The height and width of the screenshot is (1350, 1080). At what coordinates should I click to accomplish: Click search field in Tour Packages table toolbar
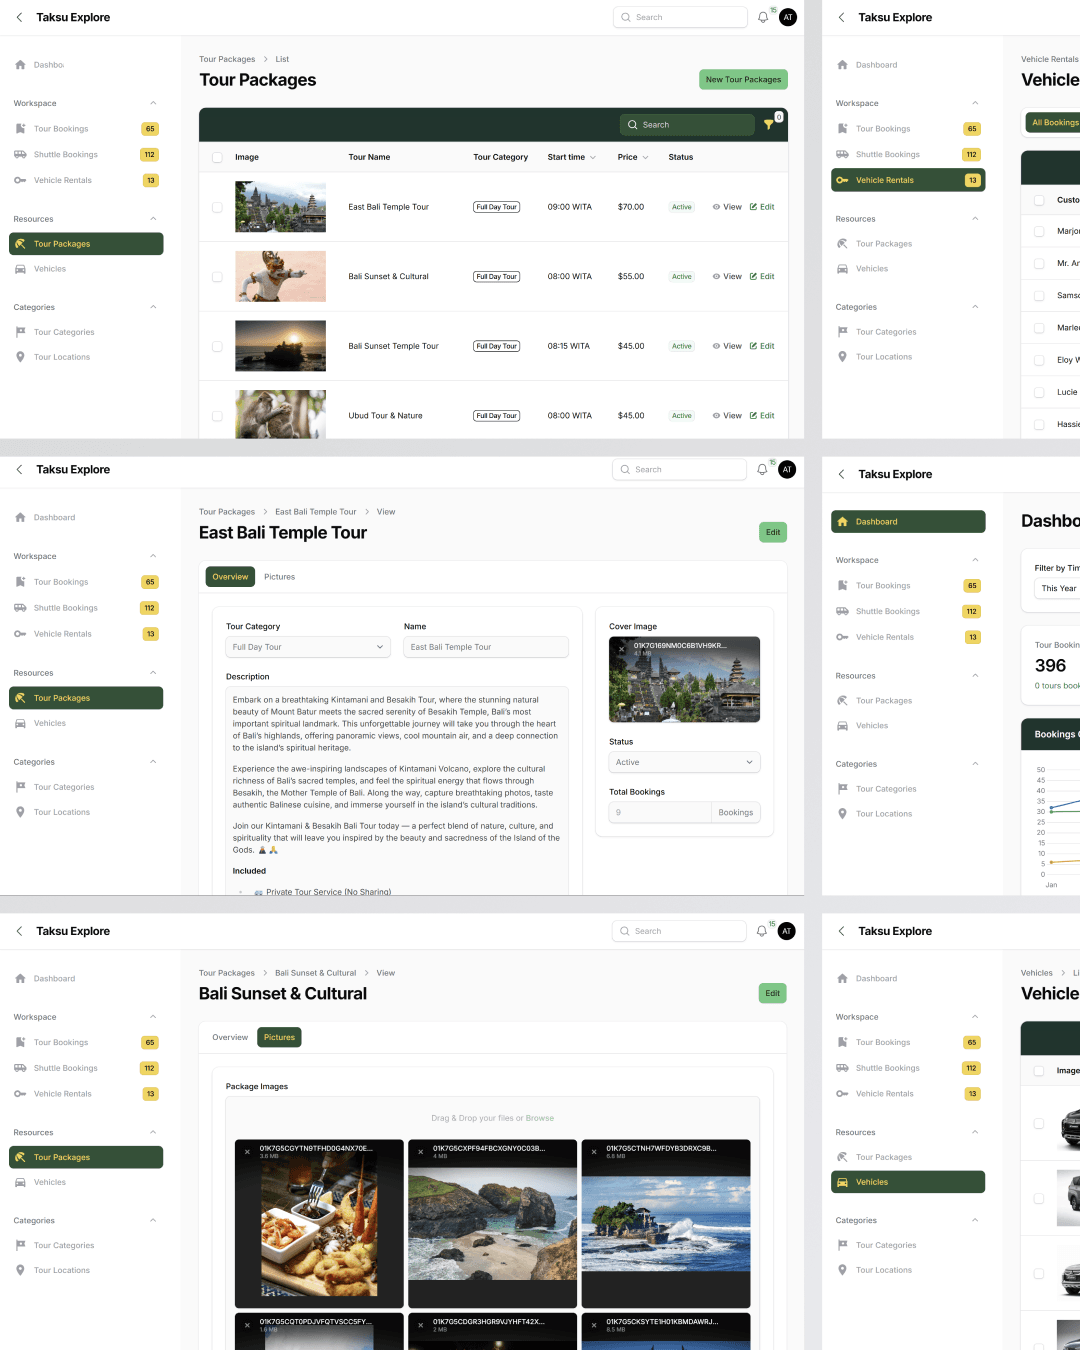[x=687, y=125]
